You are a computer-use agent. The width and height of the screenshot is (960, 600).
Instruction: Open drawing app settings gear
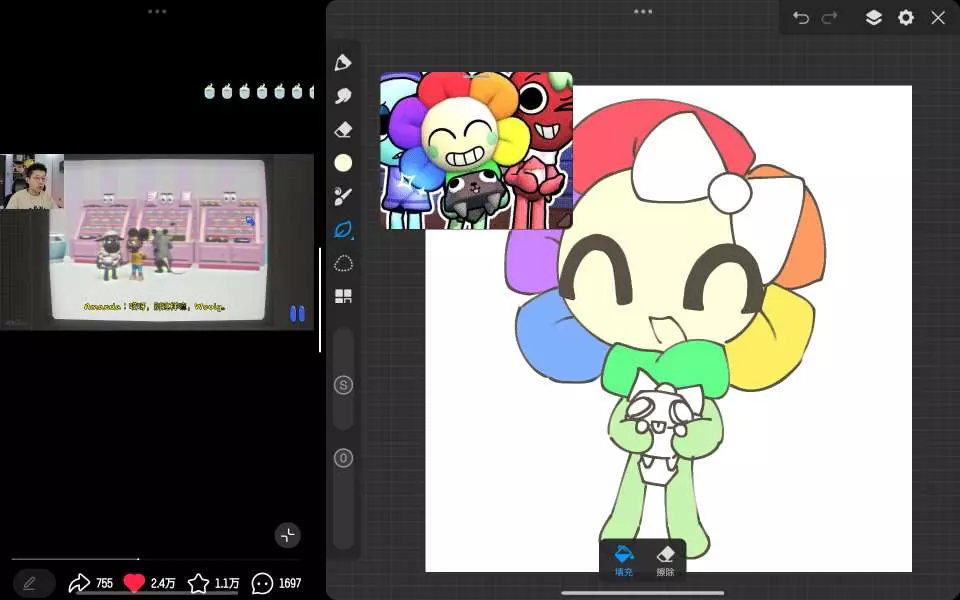[x=906, y=17]
